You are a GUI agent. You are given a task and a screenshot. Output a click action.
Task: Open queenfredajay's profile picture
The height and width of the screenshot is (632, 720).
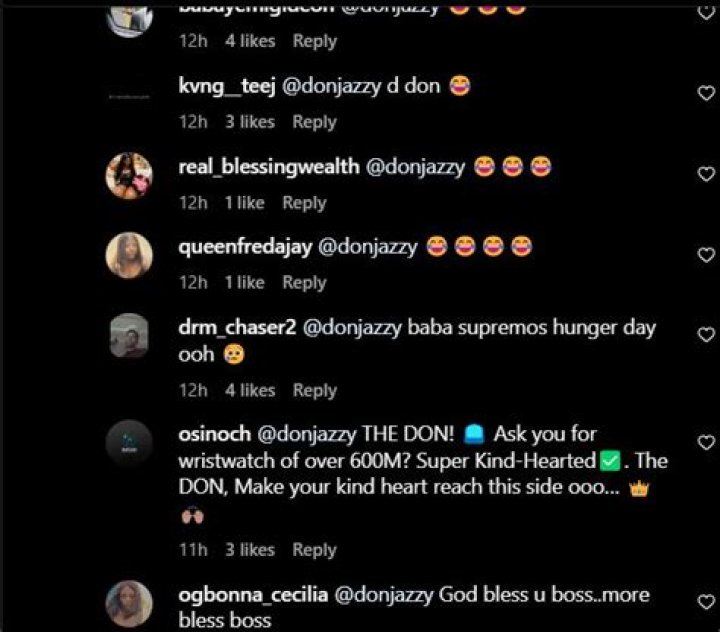coord(129,256)
